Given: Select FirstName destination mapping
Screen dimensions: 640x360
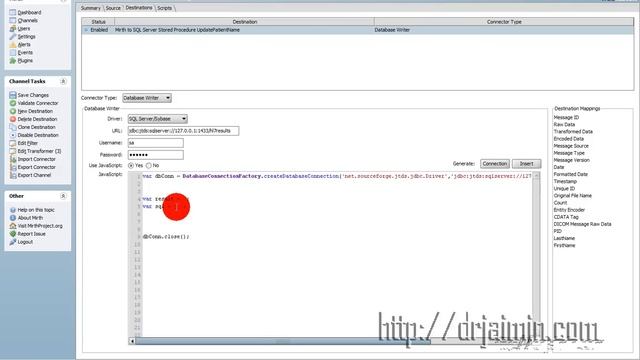Looking at the screenshot, I should tap(564, 245).
